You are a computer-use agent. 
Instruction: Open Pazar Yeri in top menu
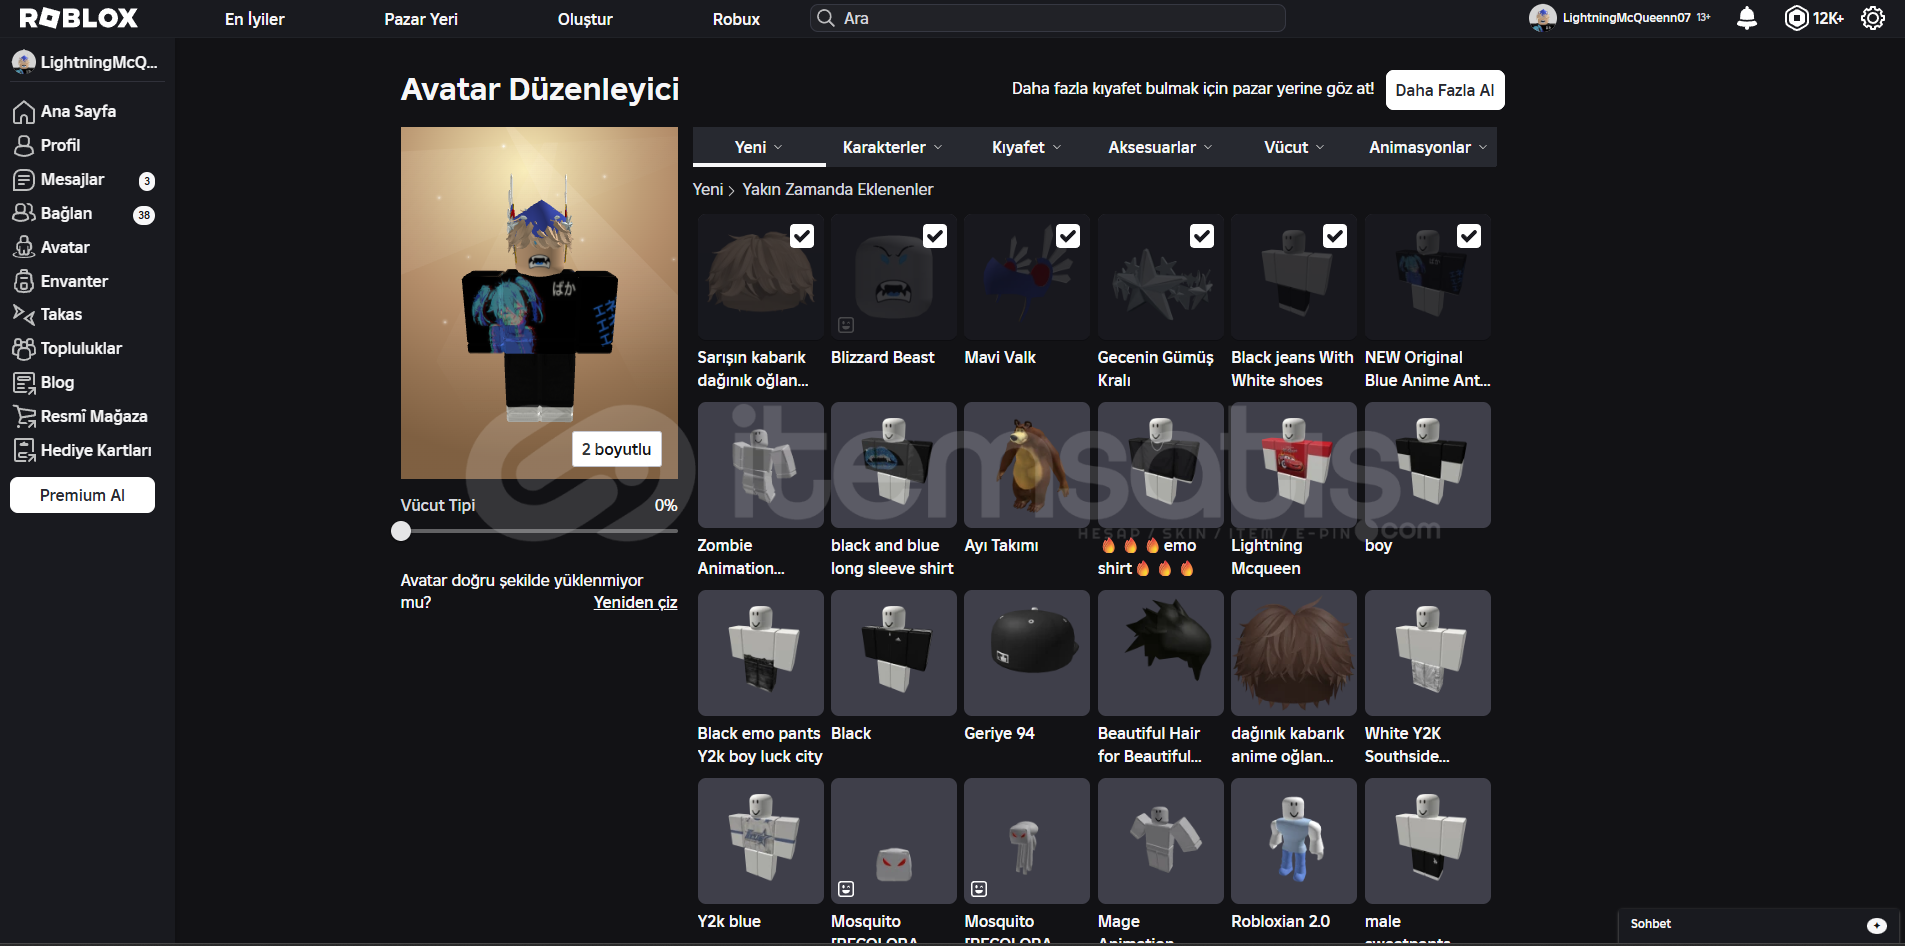421,19
